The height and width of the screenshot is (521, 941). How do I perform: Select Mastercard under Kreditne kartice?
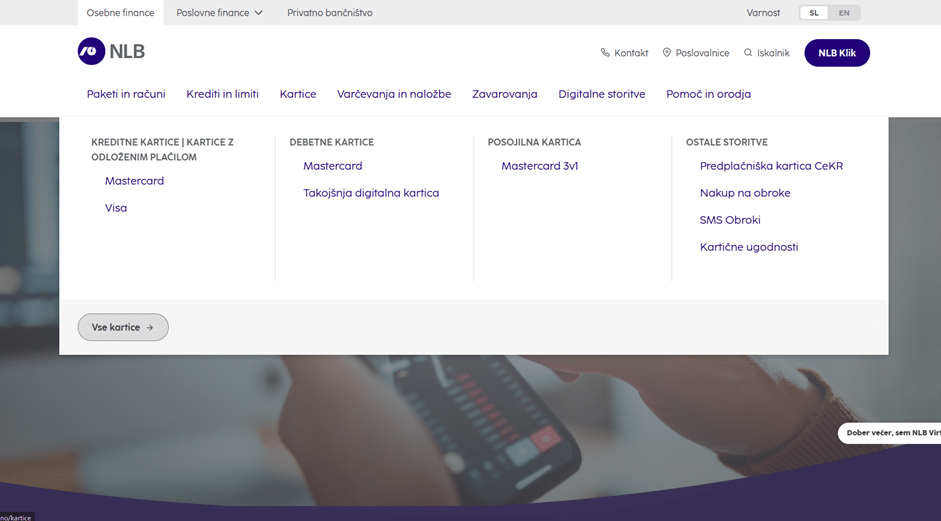pyautogui.click(x=134, y=181)
